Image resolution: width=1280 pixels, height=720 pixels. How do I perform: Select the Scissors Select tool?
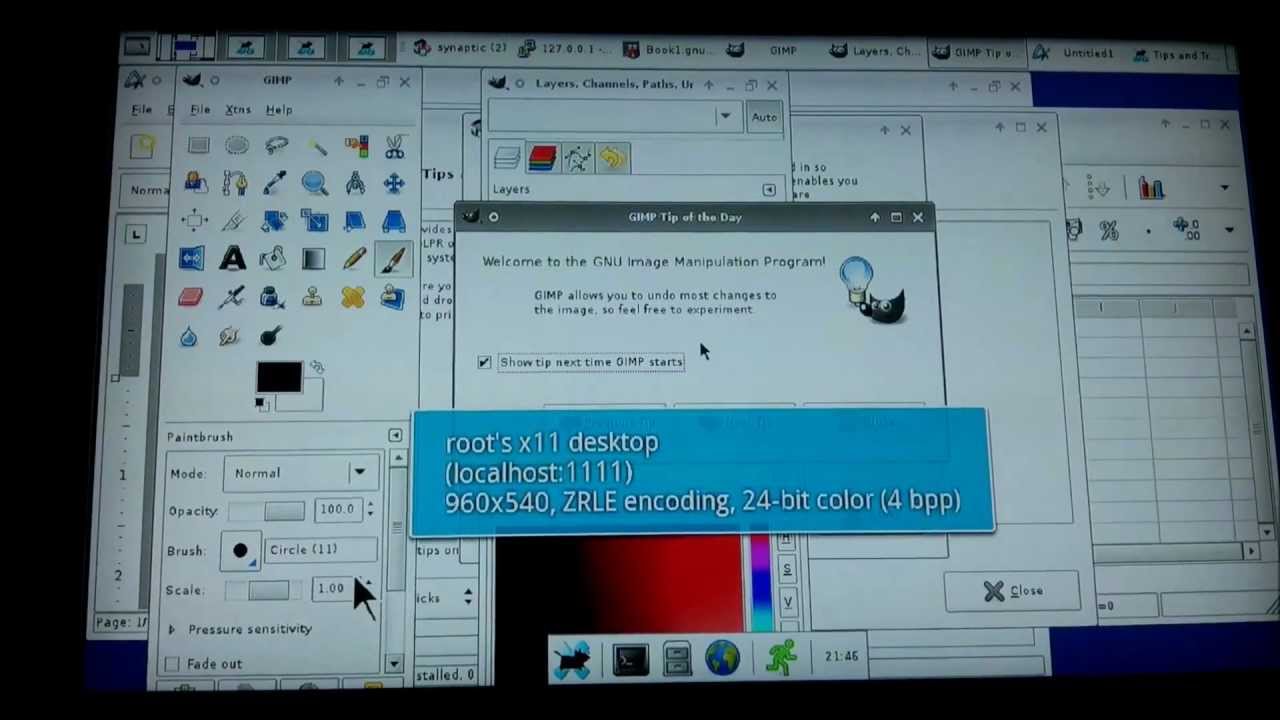coord(395,147)
